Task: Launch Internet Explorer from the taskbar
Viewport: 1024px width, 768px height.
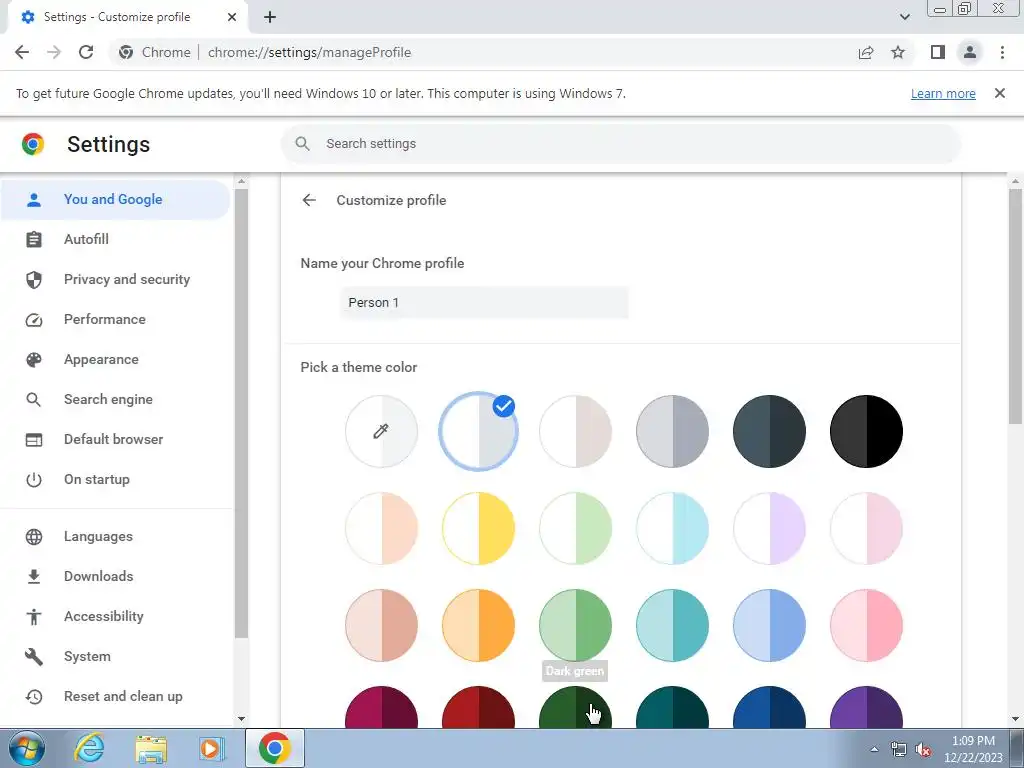Action: coord(89,748)
